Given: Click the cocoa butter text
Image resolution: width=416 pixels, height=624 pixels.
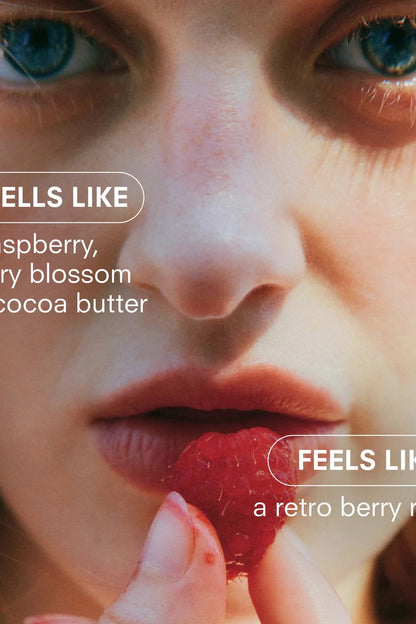Looking at the screenshot, I should [x=74, y=304].
